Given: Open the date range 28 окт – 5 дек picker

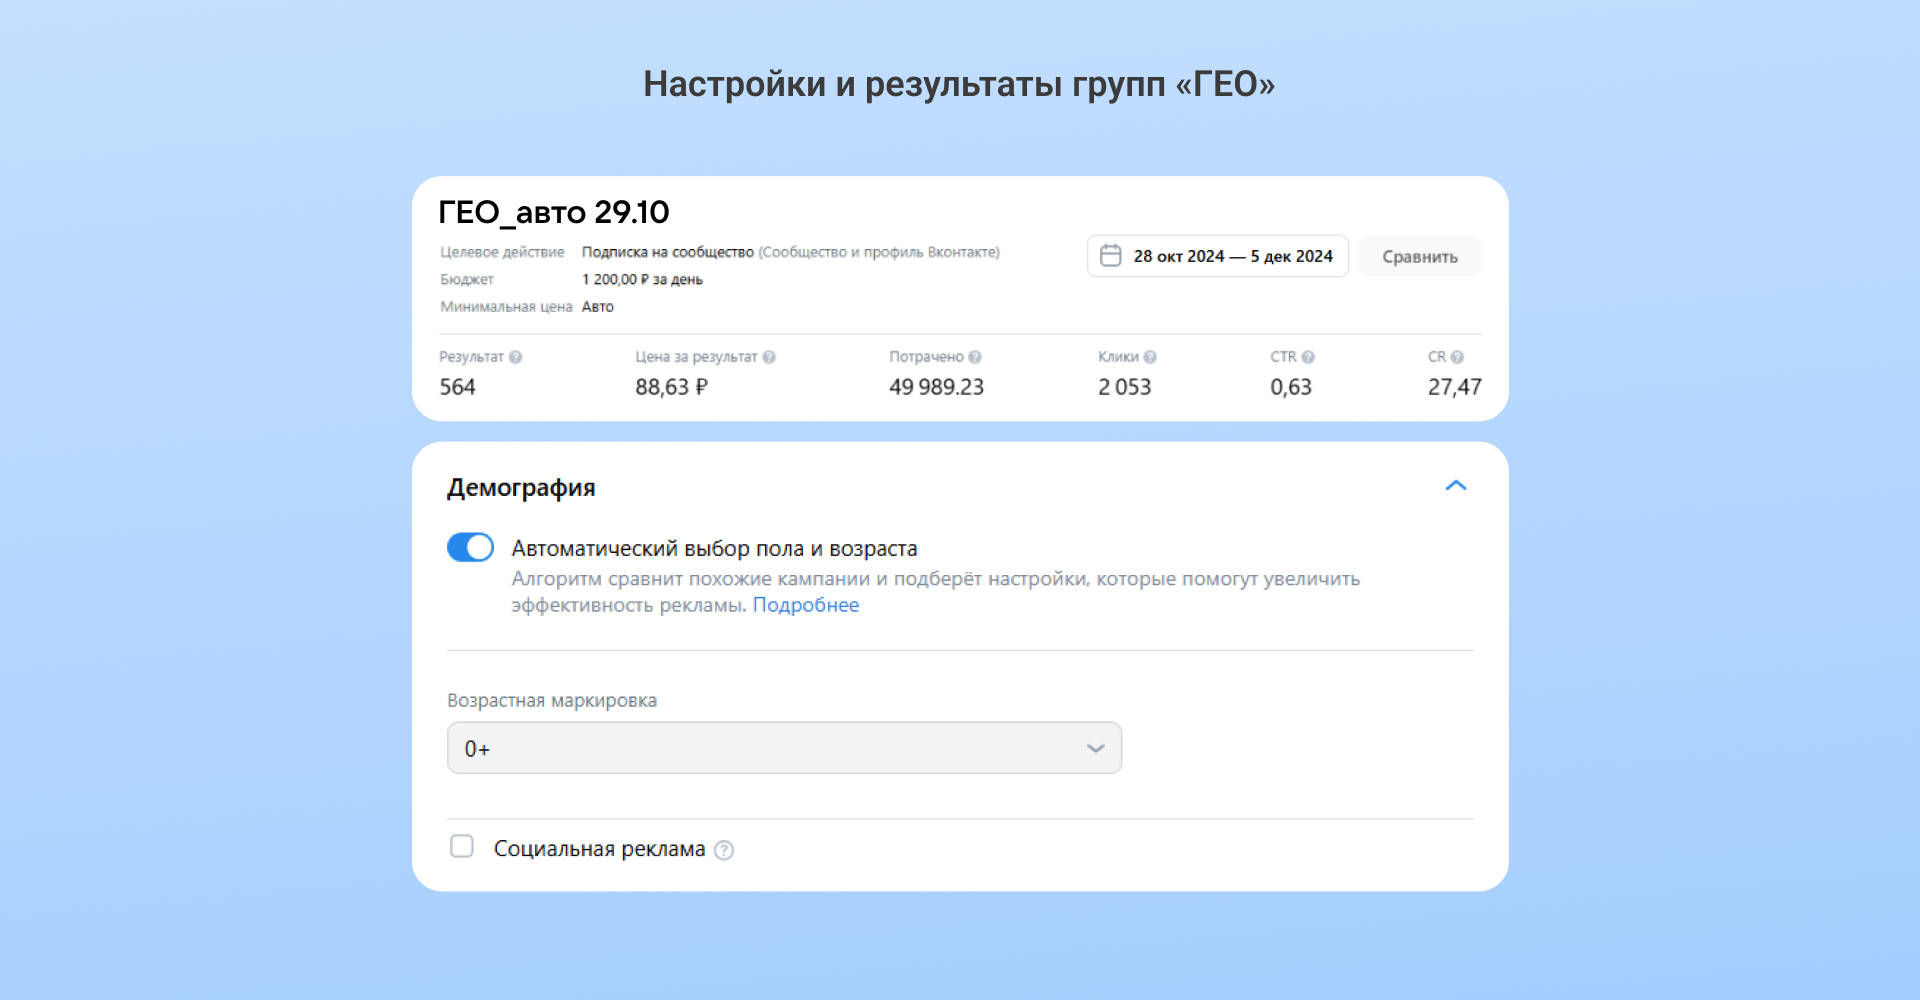Looking at the screenshot, I should click(1232, 256).
